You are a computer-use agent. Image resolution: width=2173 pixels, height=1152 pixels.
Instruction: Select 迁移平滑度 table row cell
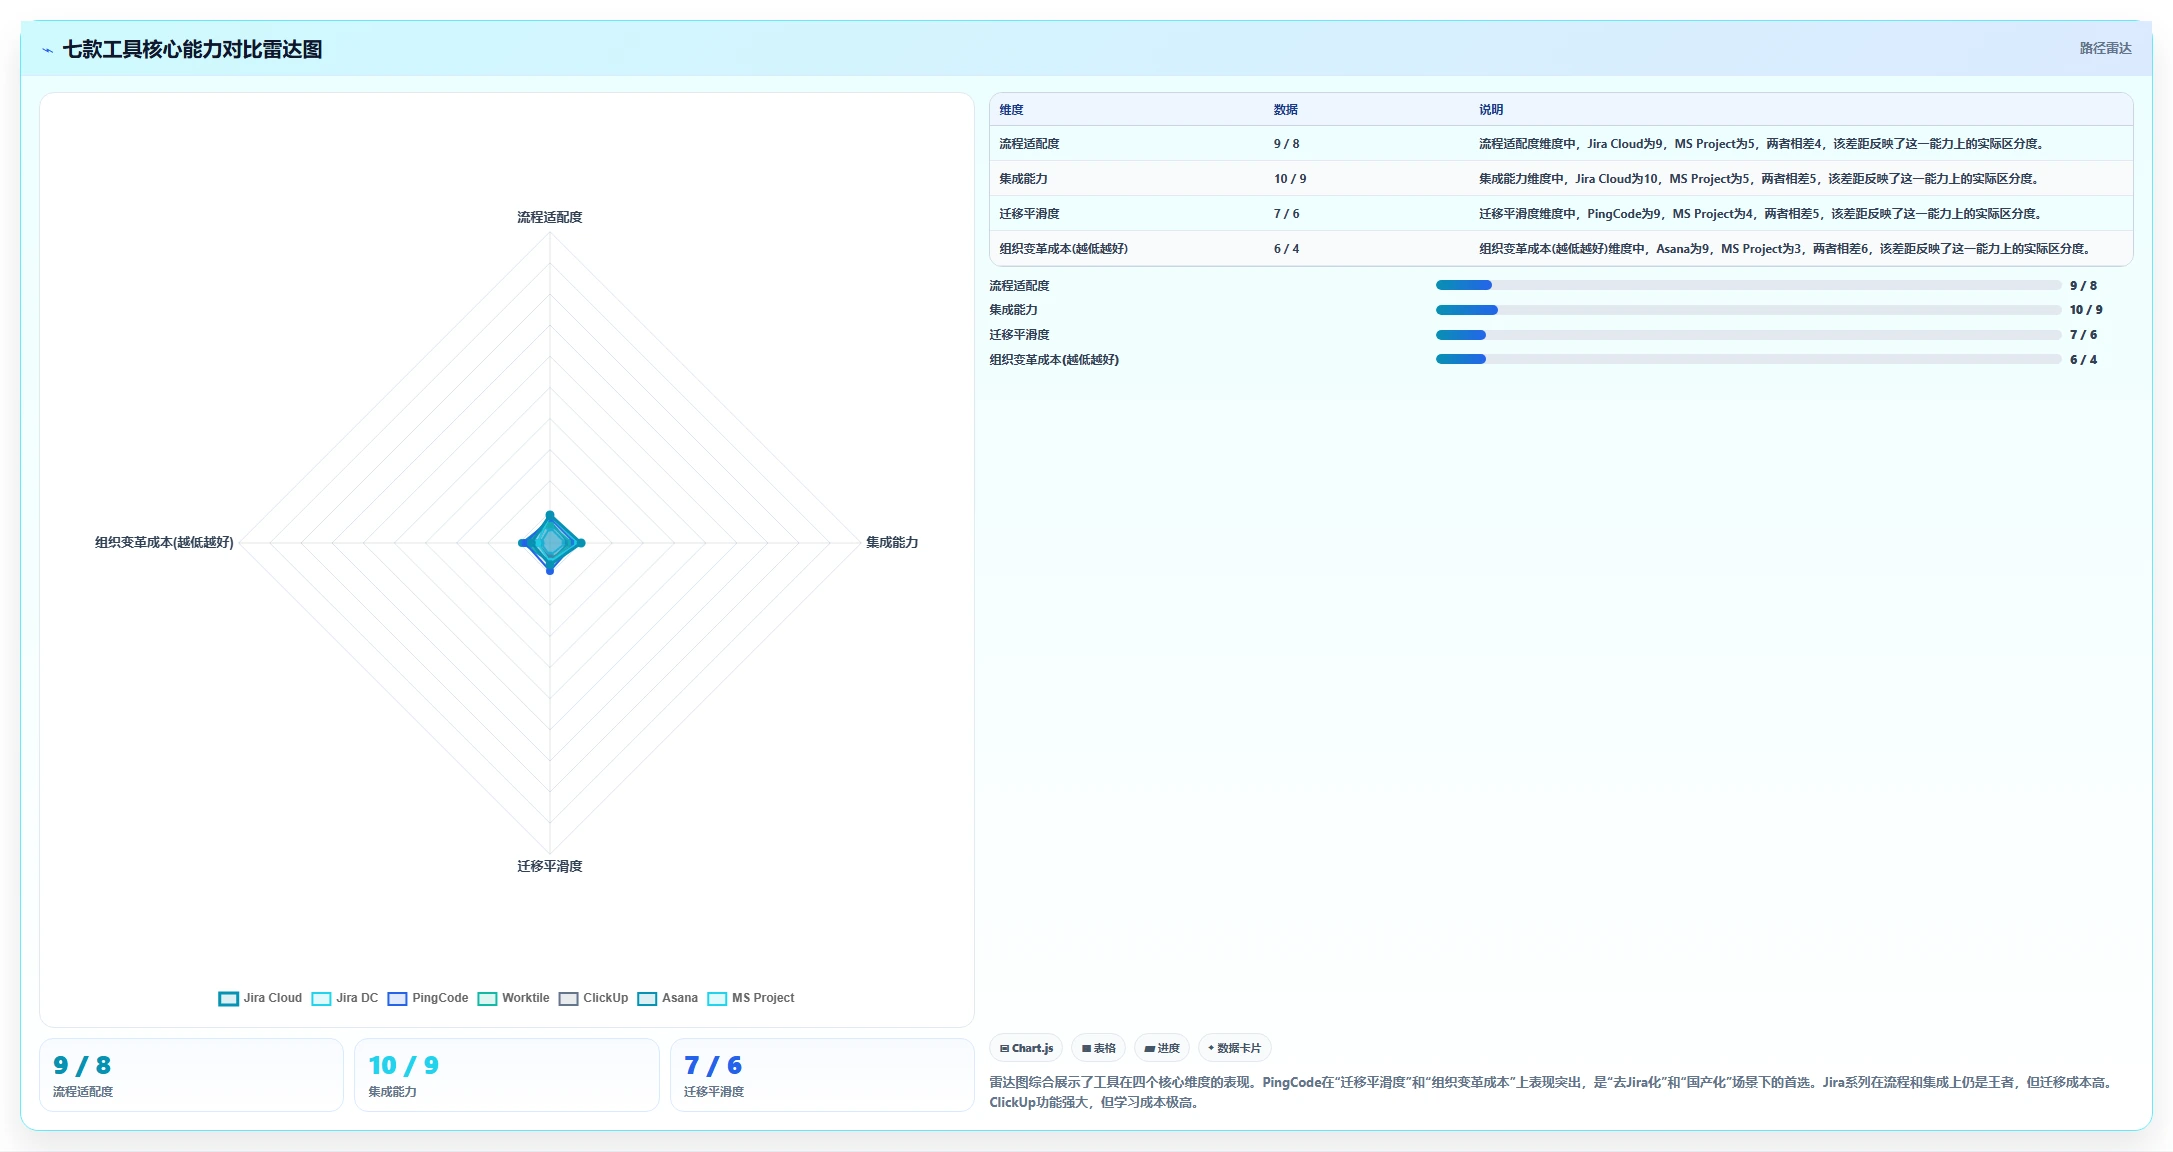click(x=1029, y=214)
